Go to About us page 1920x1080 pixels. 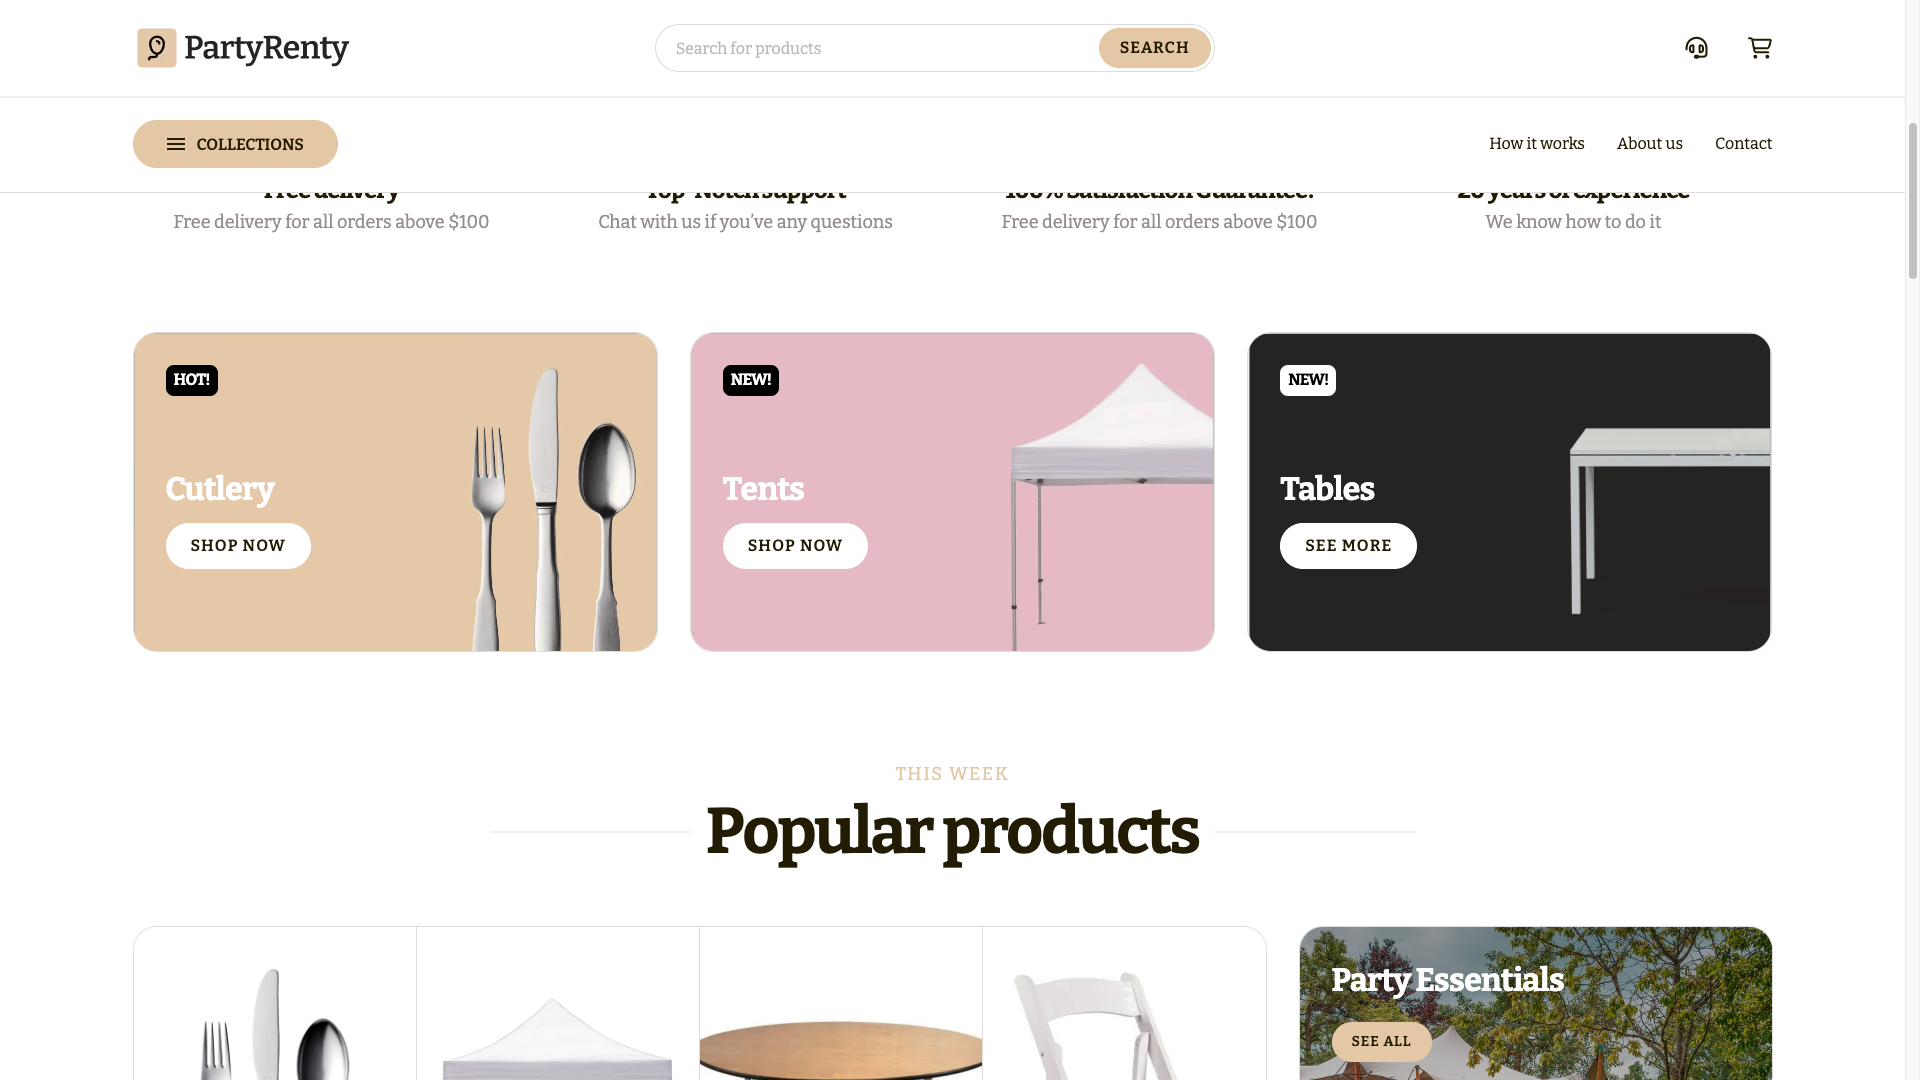1650,144
